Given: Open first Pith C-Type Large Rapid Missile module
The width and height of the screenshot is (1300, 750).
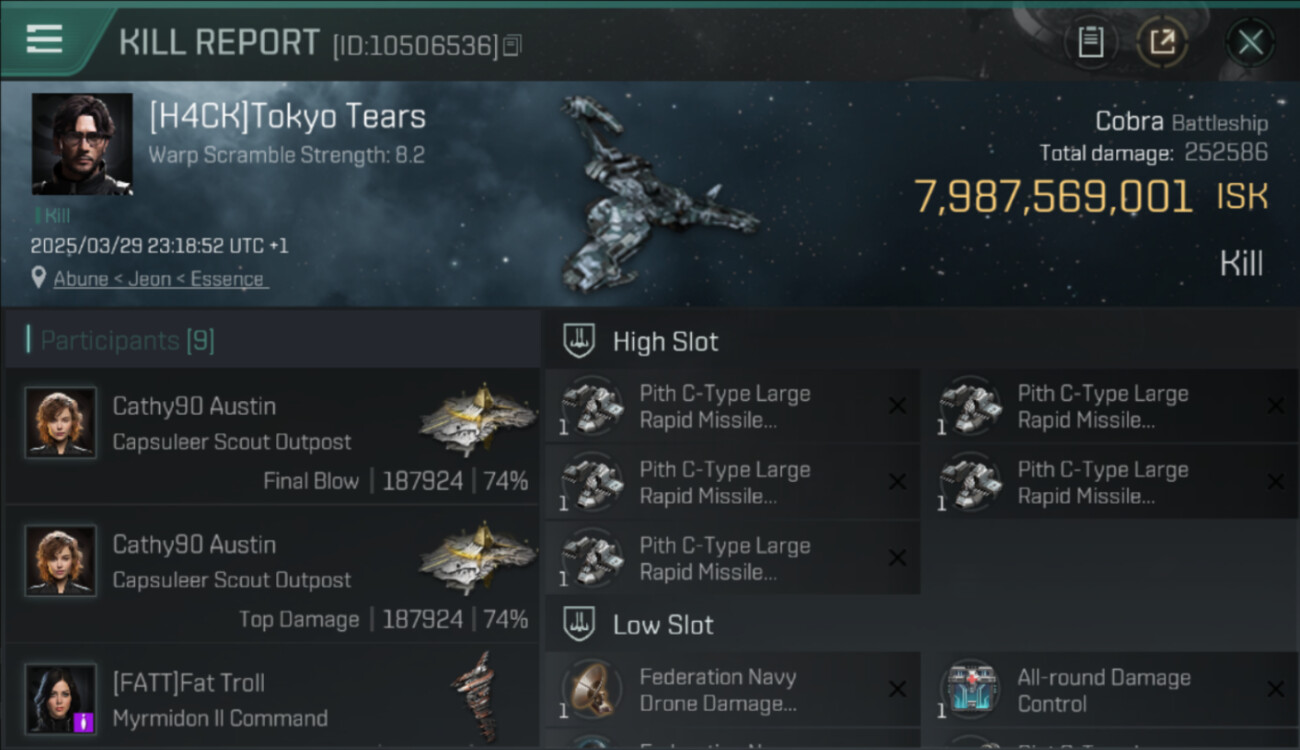Looking at the screenshot, I should [732, 406].
